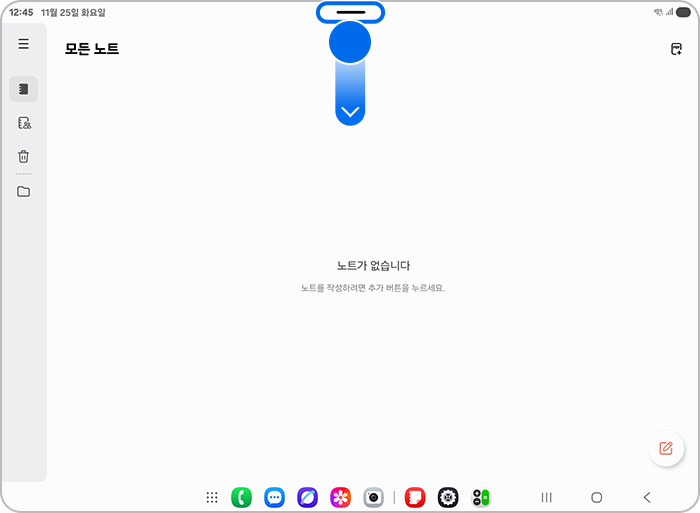Launch the Camera app from taskbar
This screenshot has height=513, width=700.
point(374,497)
